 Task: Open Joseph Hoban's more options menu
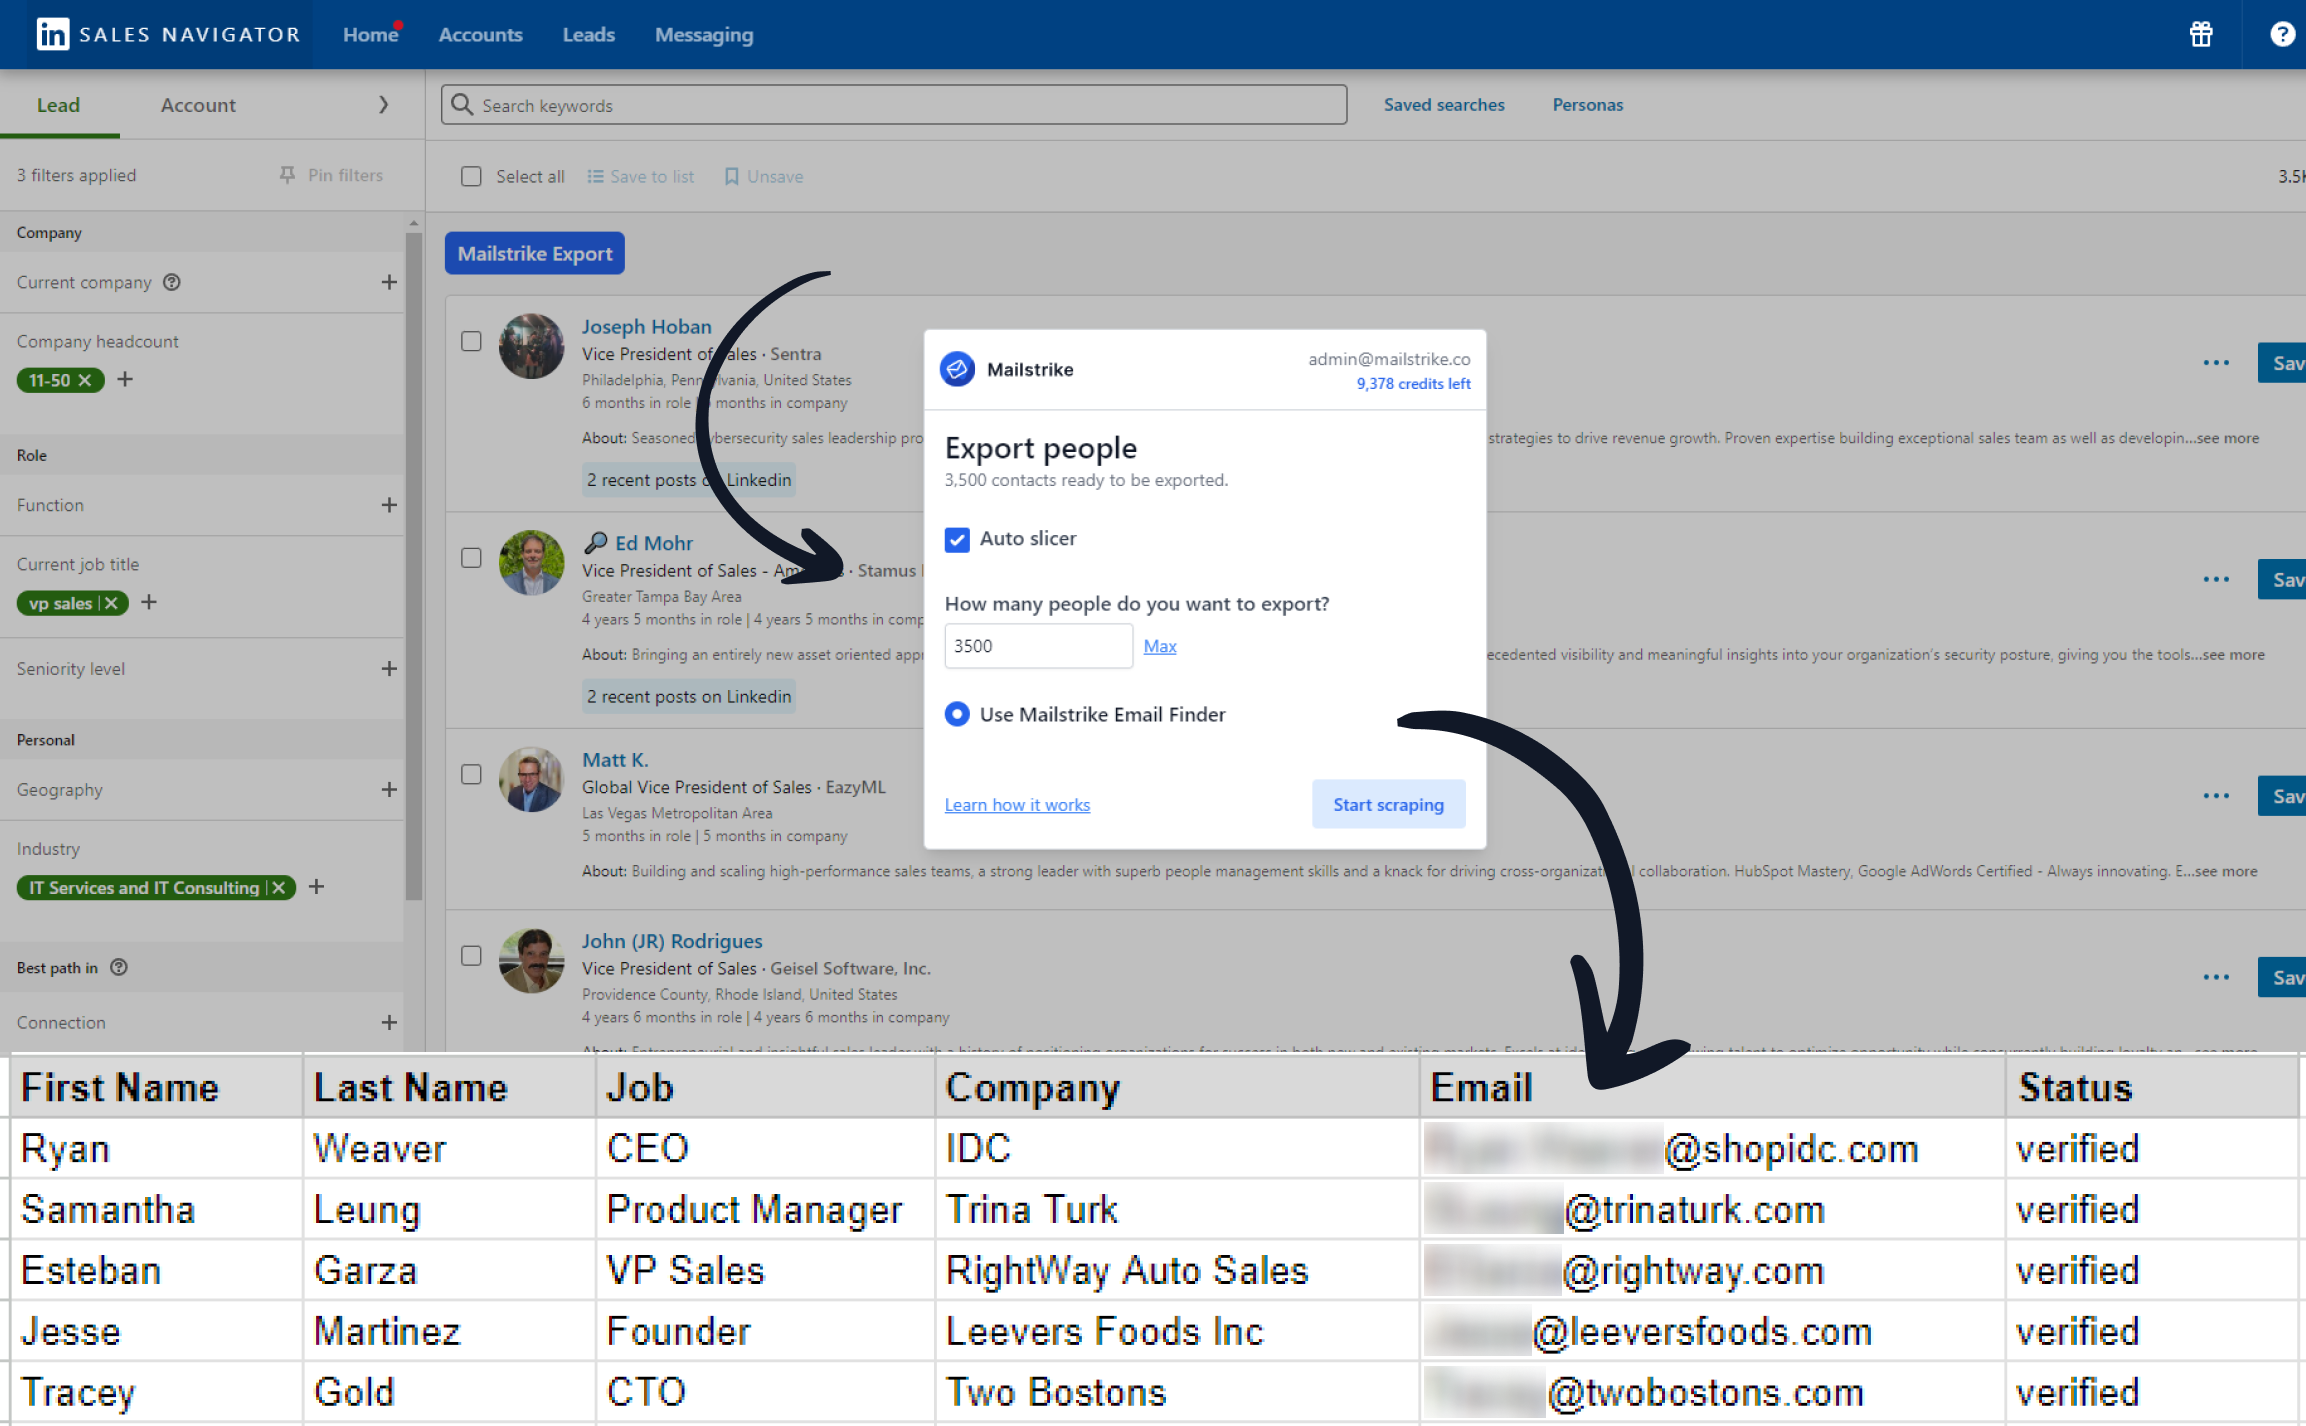[2216, 362]
